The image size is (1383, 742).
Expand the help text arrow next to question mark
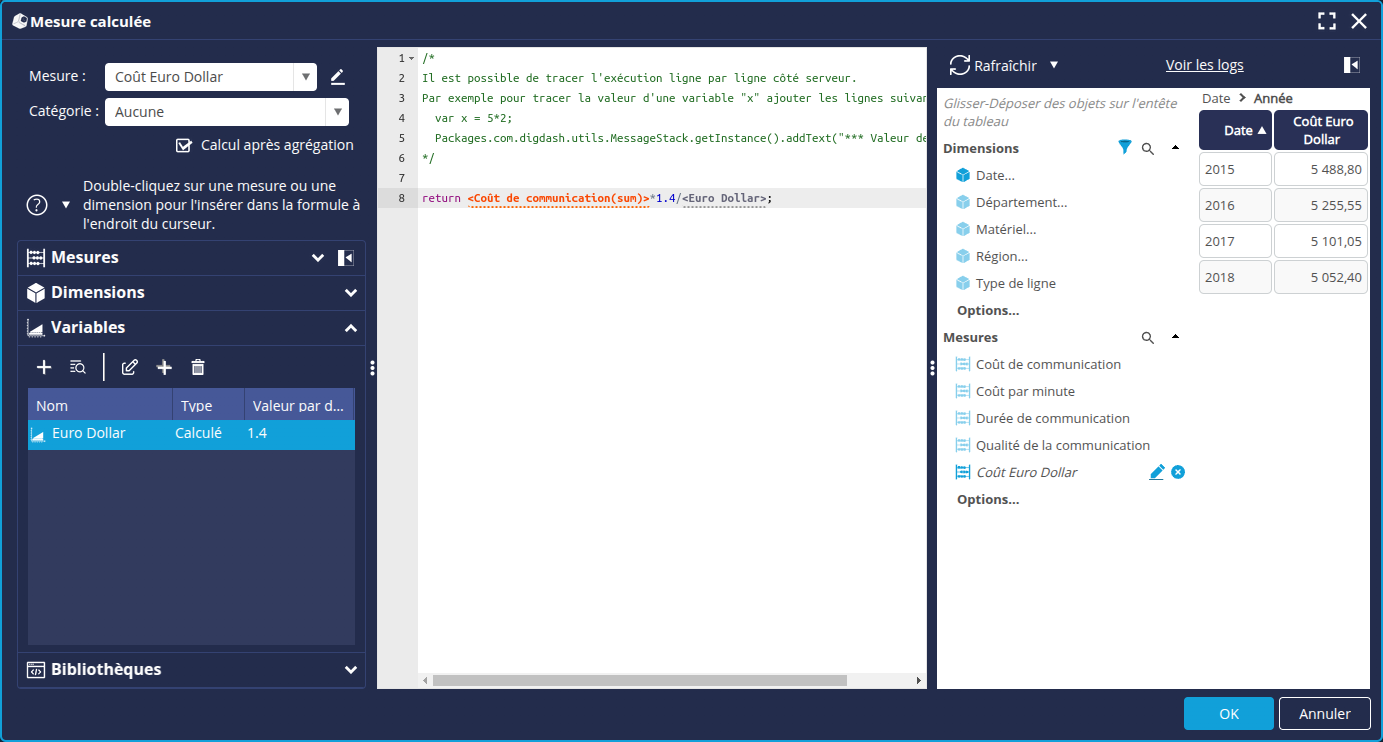tap(66, 205)
